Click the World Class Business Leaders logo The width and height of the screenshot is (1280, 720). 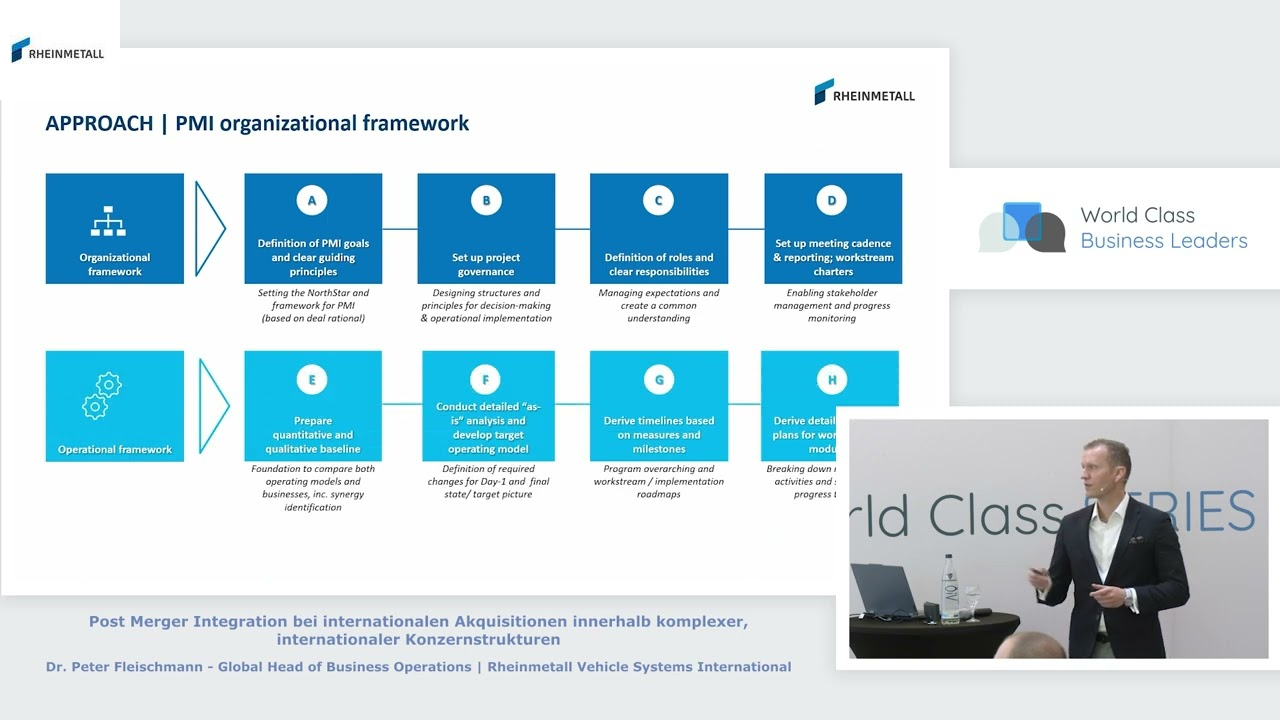click(x=1113, y=228)
